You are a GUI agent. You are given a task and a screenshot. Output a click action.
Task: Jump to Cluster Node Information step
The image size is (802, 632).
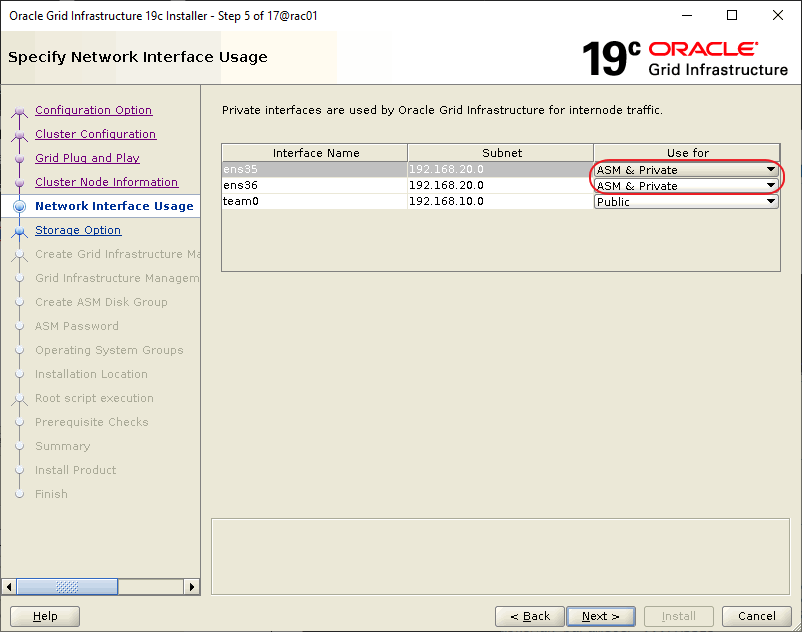(x=106, y=182)
